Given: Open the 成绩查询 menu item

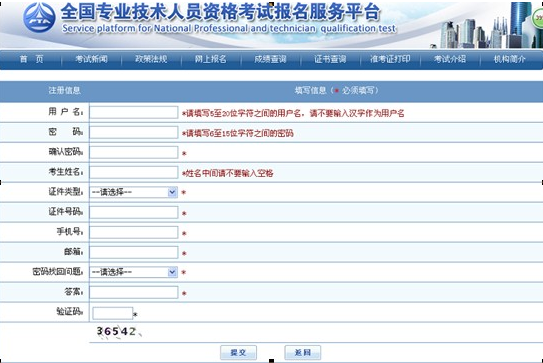Looking at the screenshot, I should pyautogui.click(x=270, y=59).
